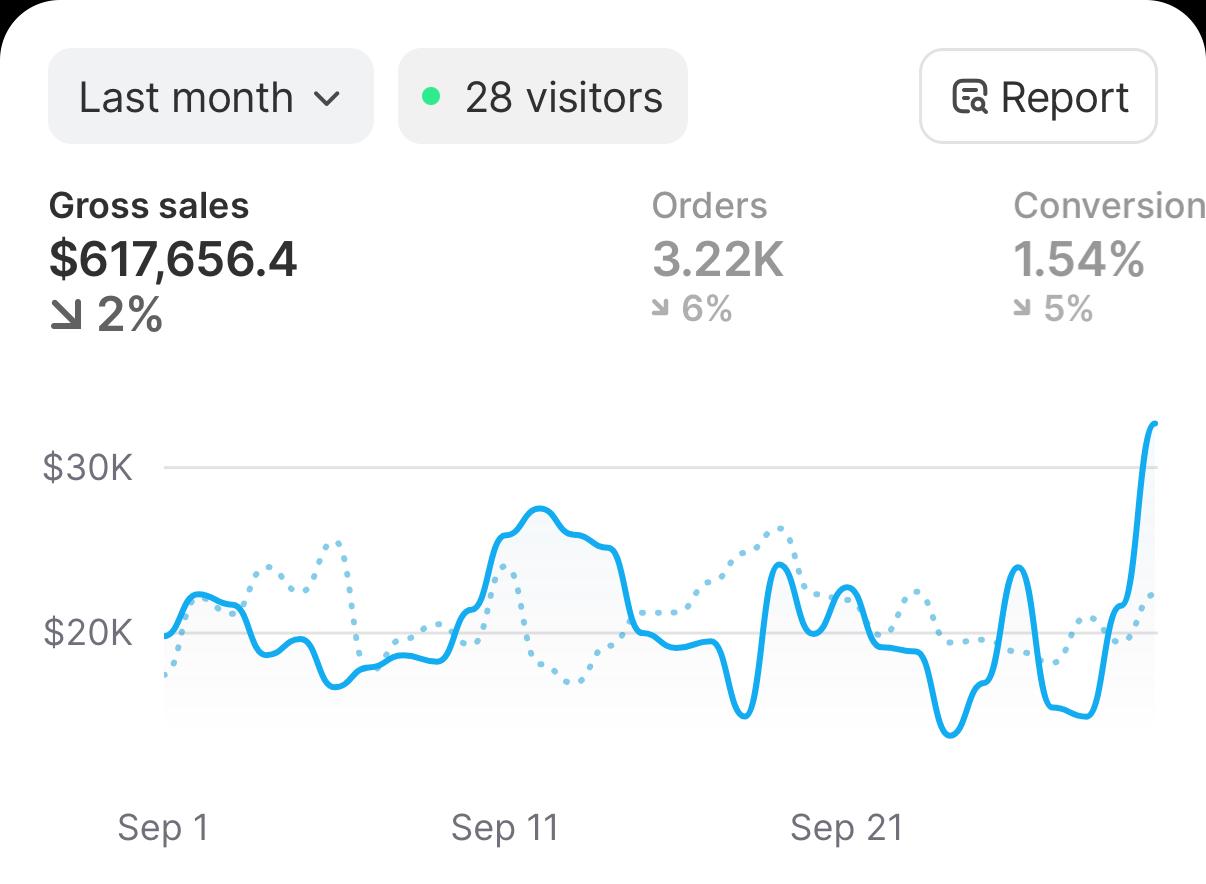Click the $30K axis label
The height and width of the screenshot is (884, 1206).
(88, 467)
